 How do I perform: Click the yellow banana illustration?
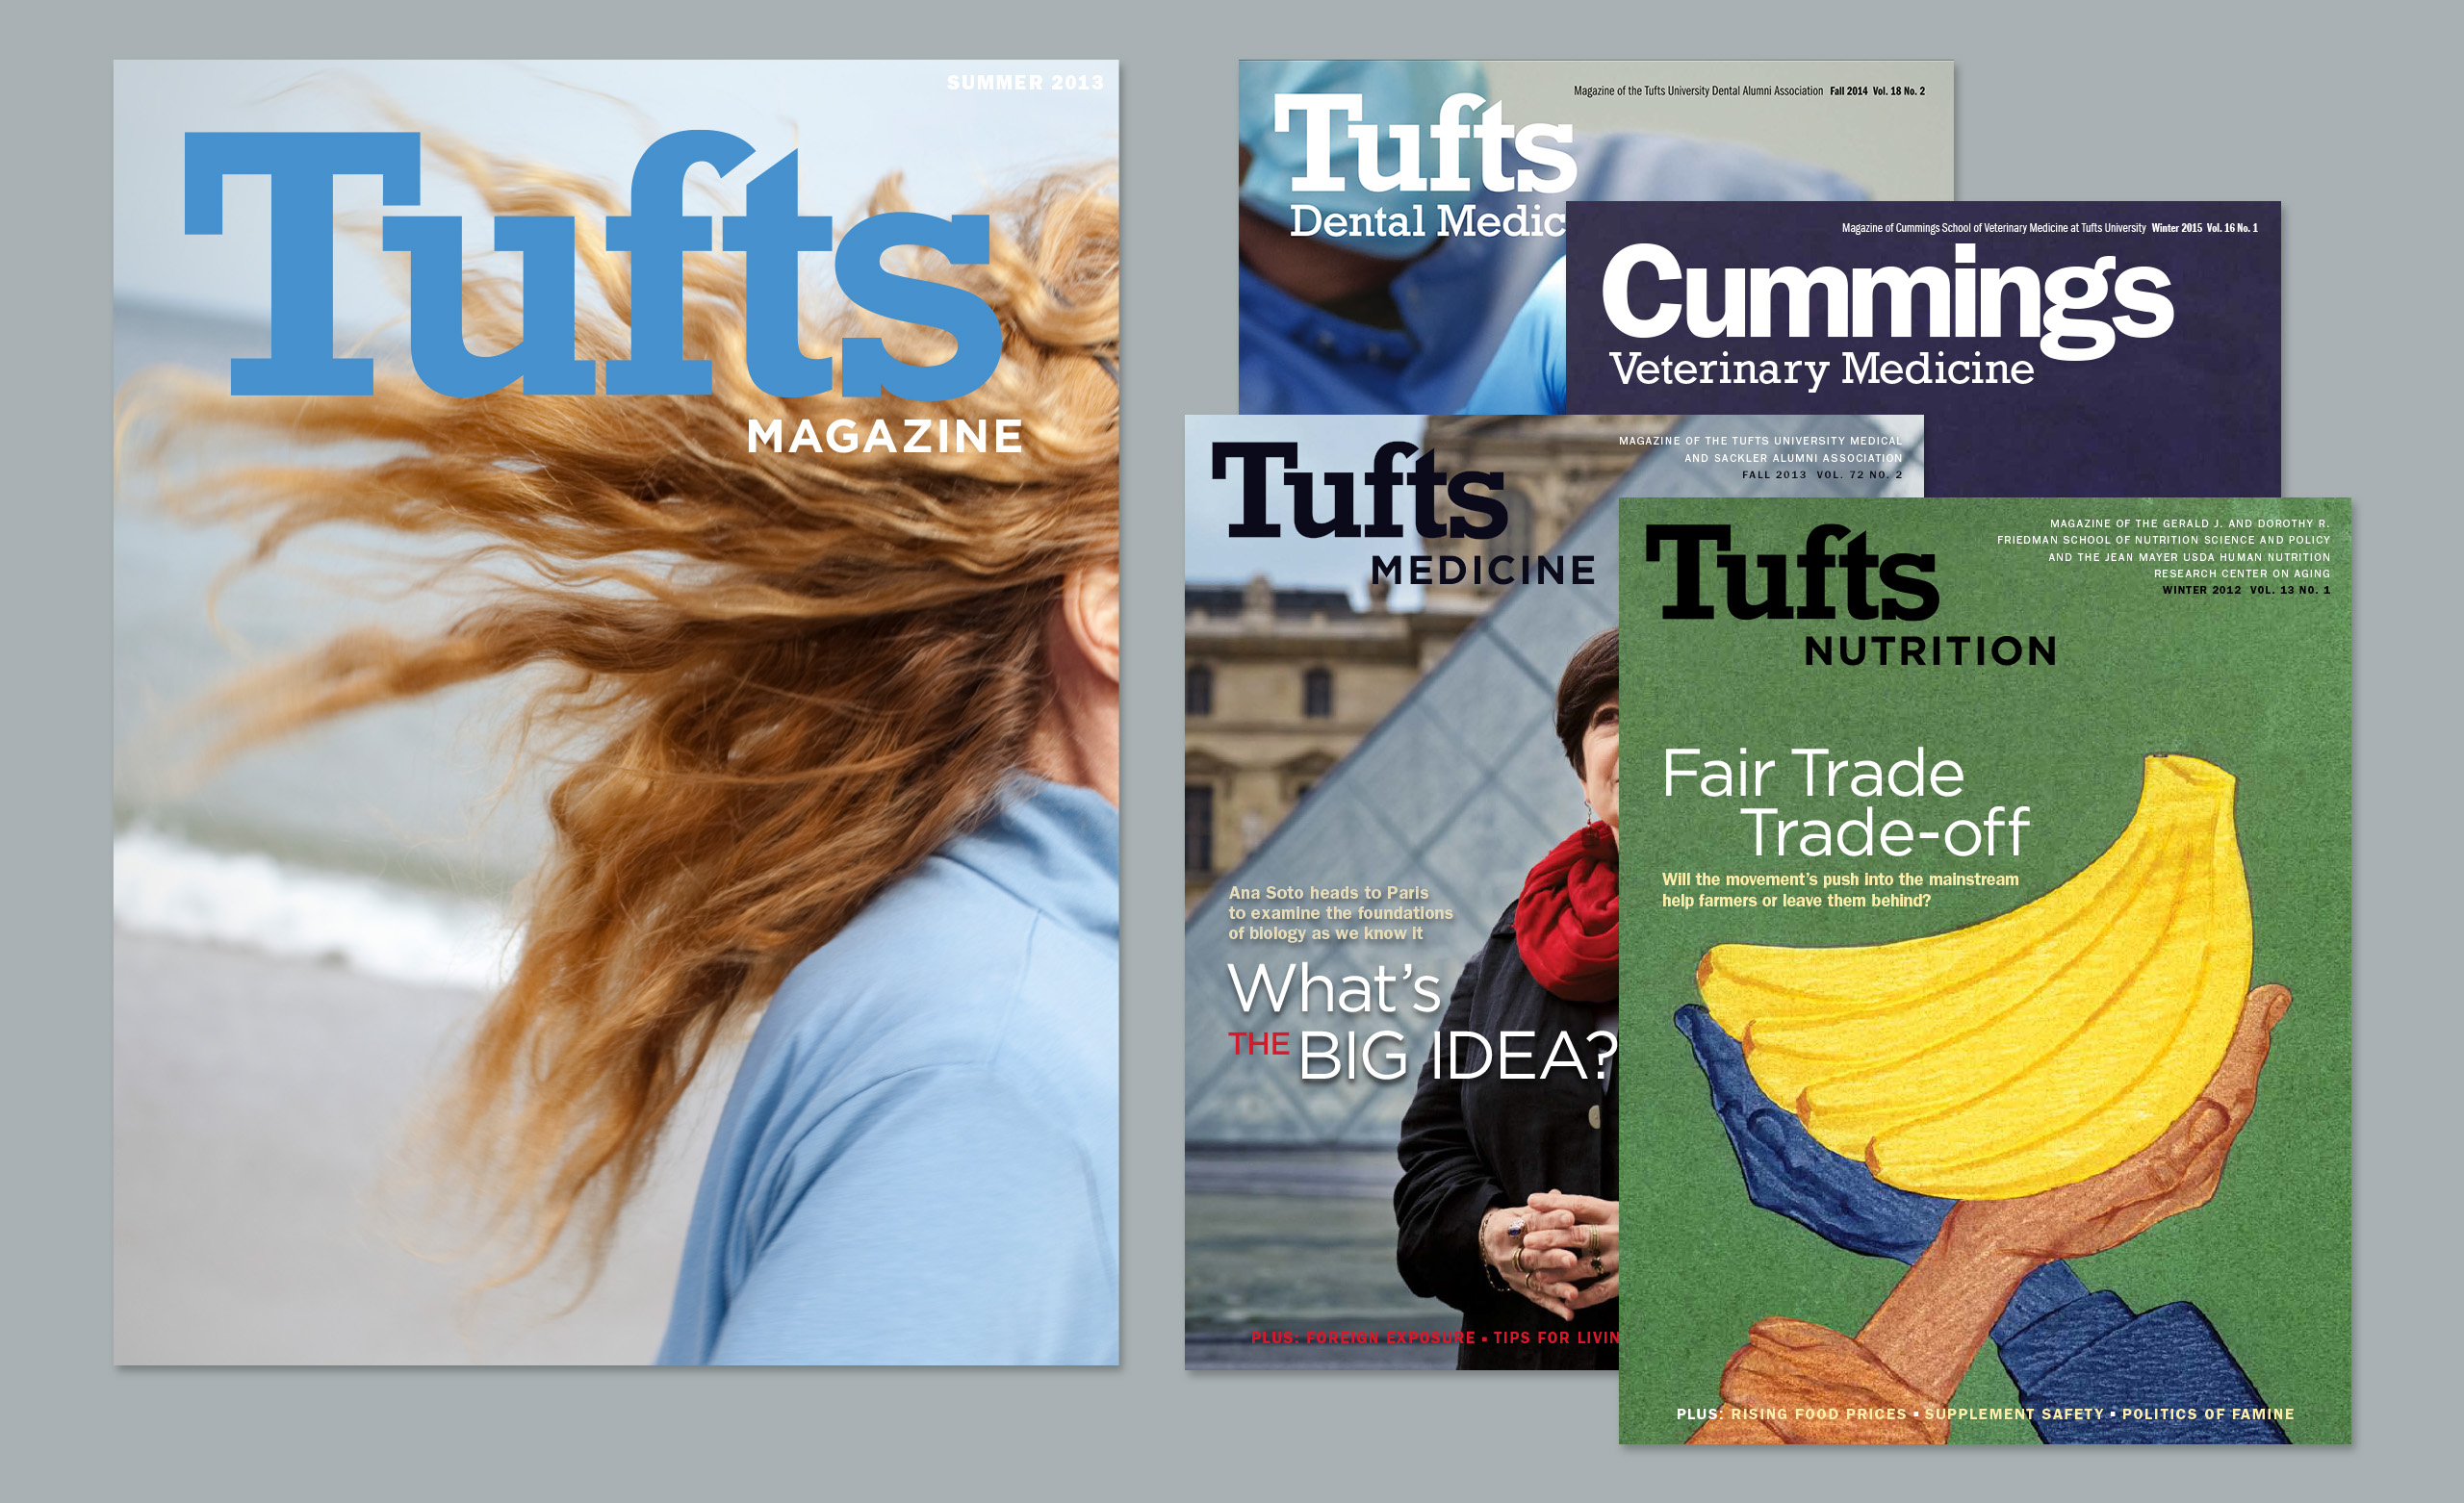coord(2000,1030)
